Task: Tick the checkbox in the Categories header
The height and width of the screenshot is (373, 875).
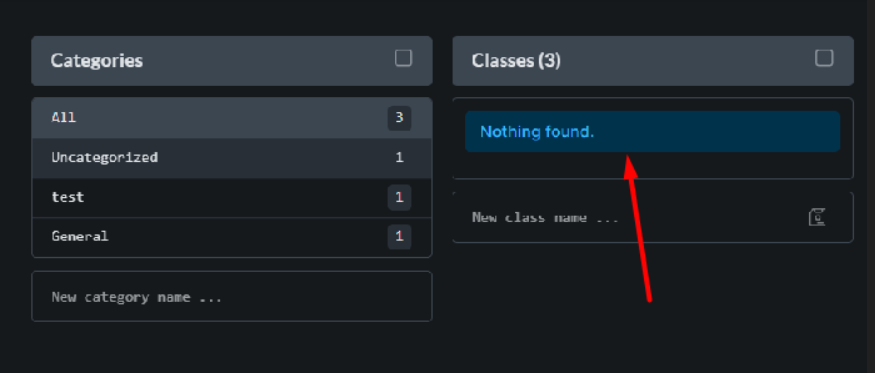Action: point(403,58)
